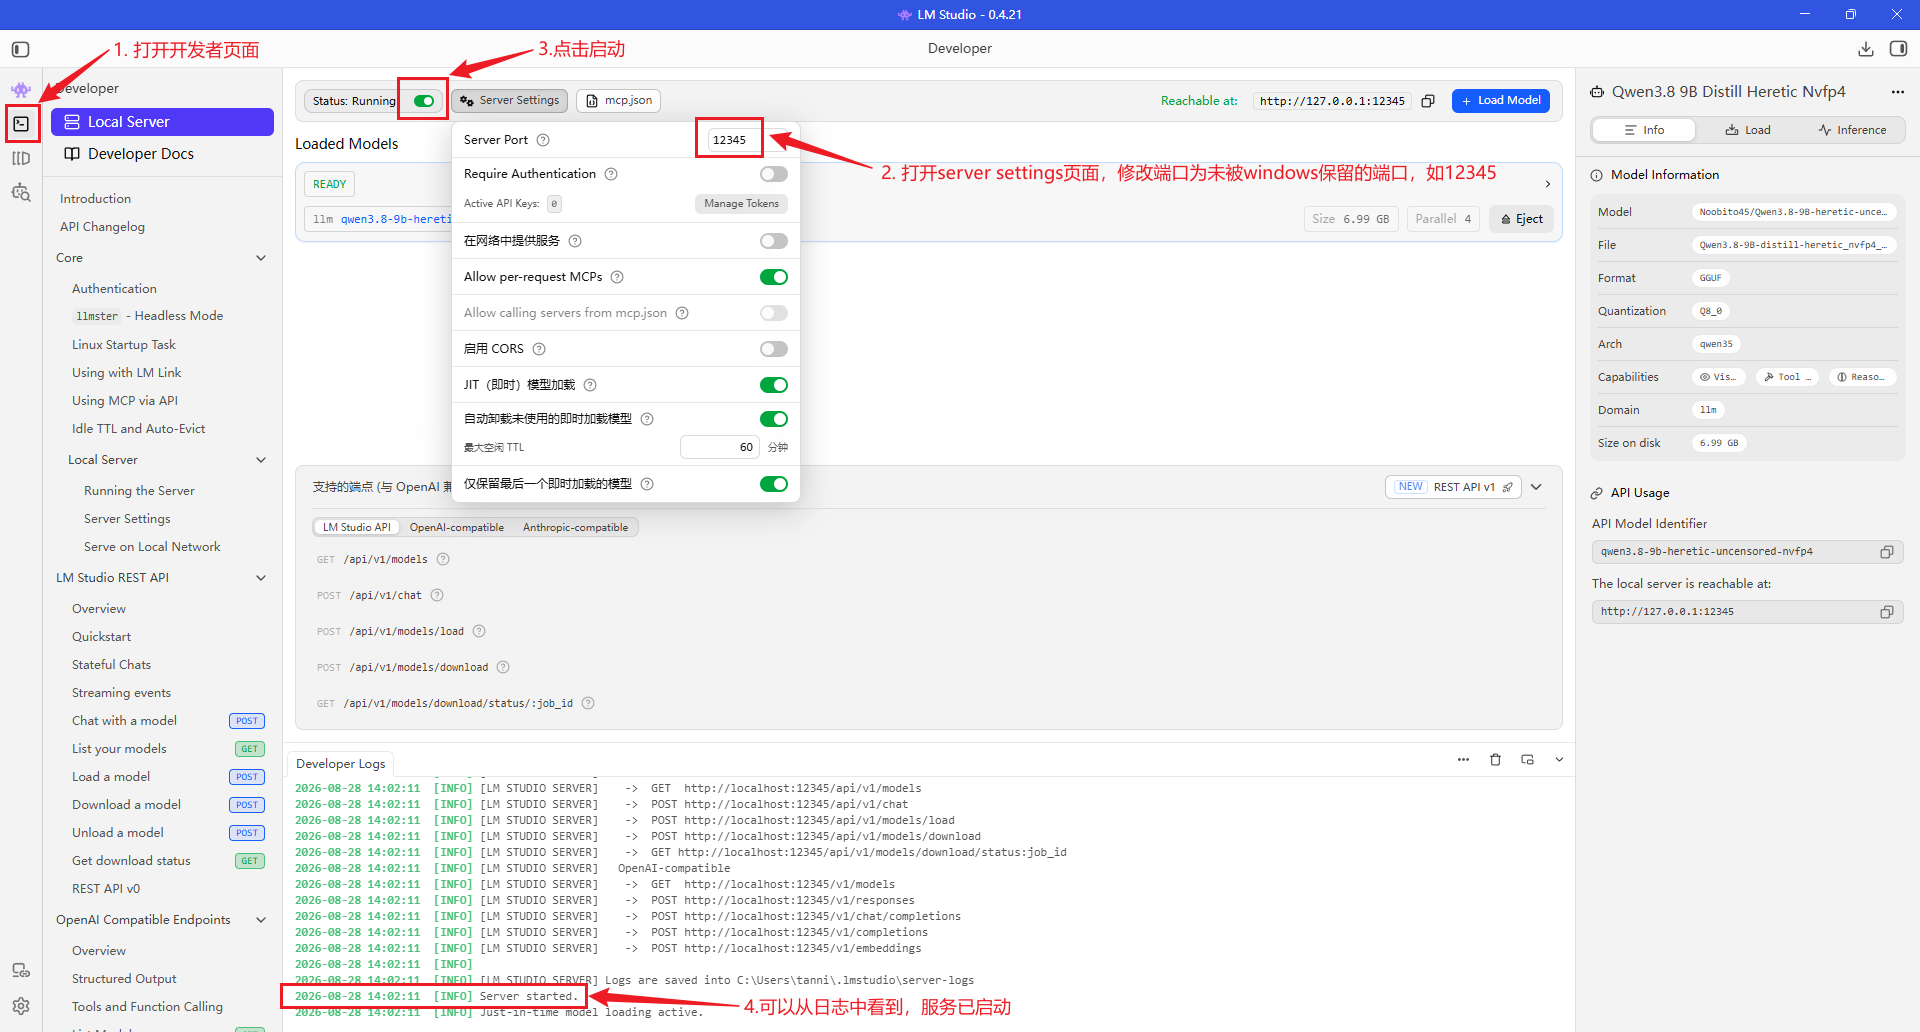Enable Require Authentication switch
The height and width of the screenshot is (1032, 1920).
[774, 174]
